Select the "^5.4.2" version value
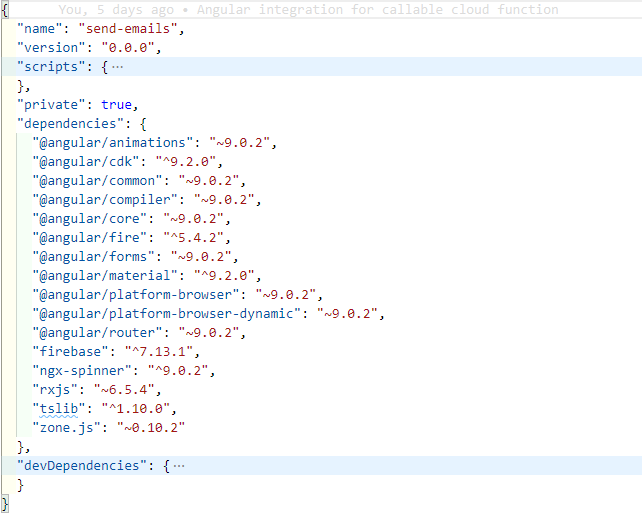 click(x=193, y=238)
